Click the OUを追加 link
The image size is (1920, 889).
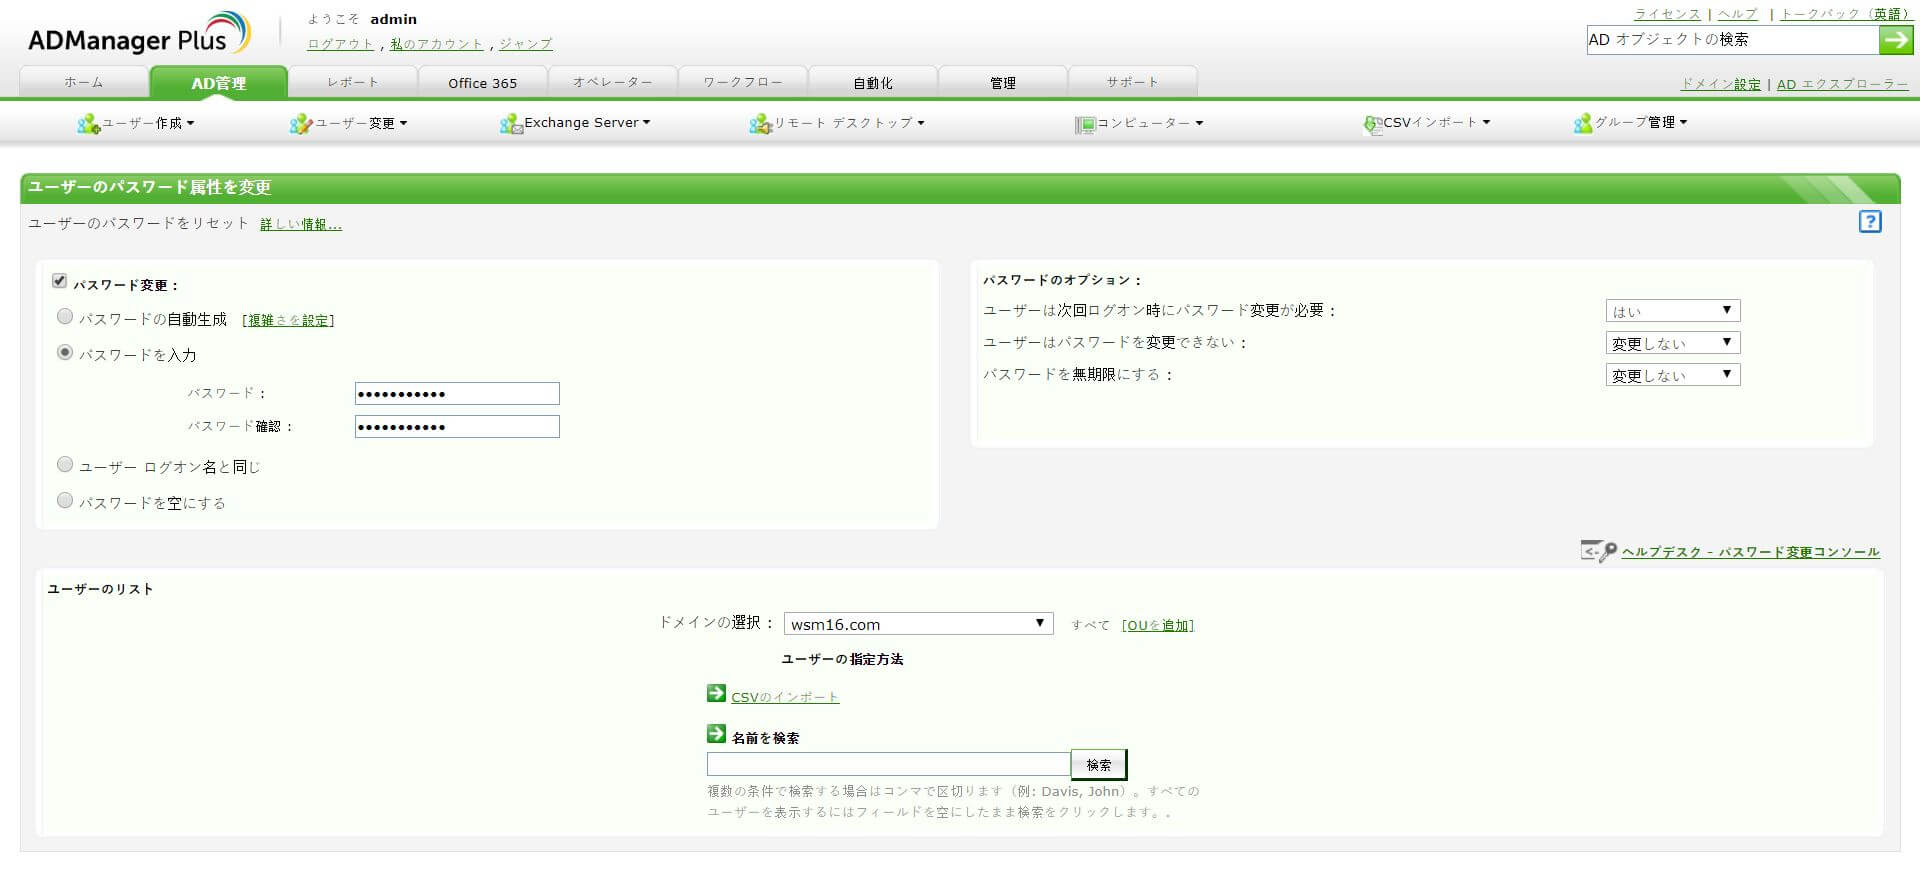pyautogui.click(x=1158, y=625)
